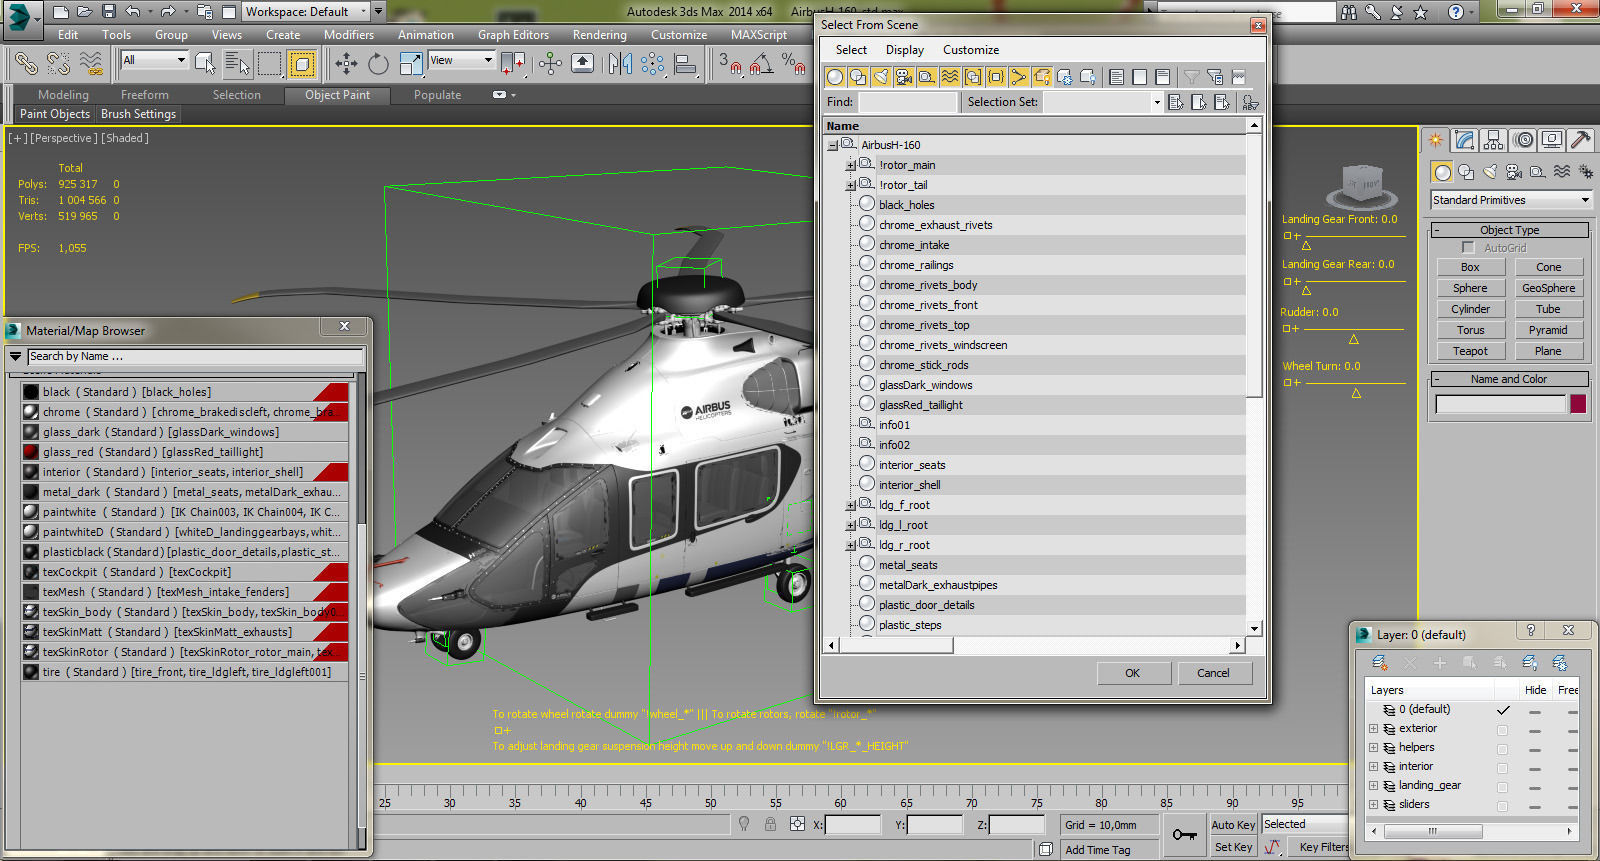Select Helpers category in Create panel

1538,172
